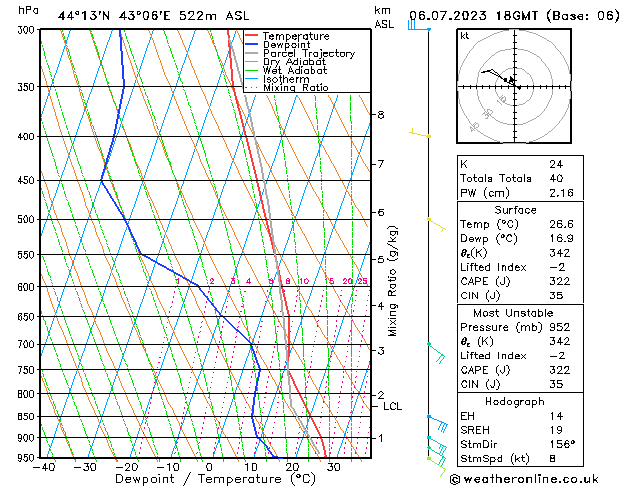629x486 pixels.
Task: Click the blue wind barb at 850 hPa
Action: click(x=438, y=424)
